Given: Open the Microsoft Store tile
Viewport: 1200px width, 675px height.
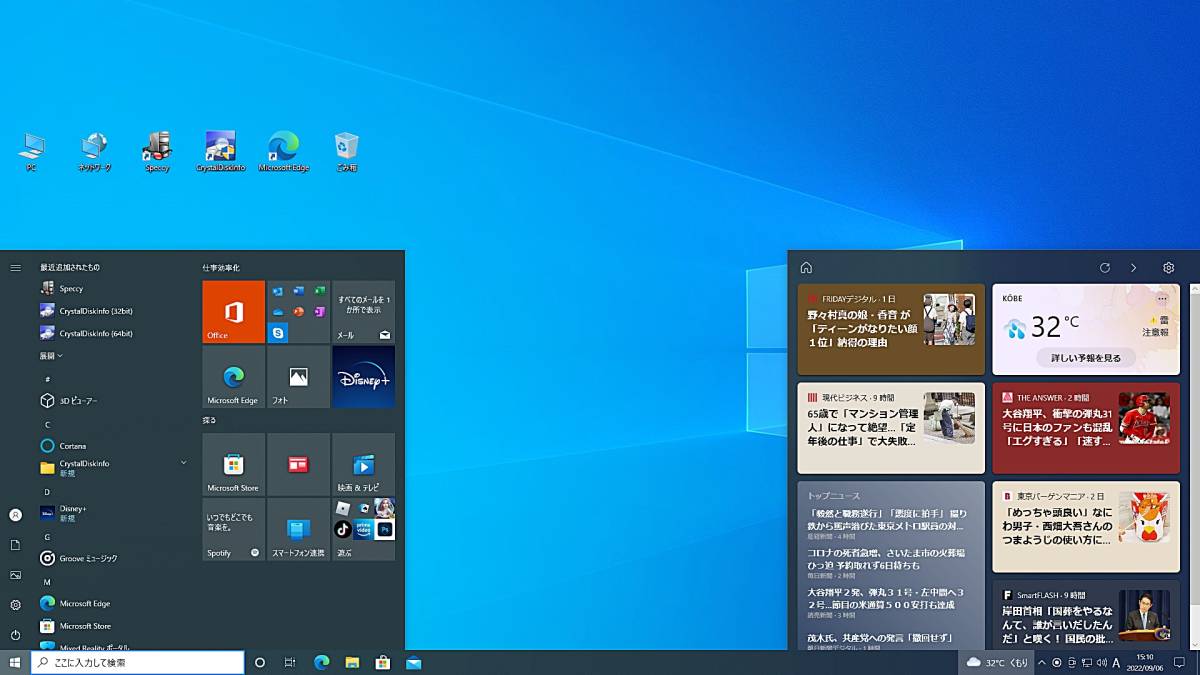Looking at the screenshot, I should click(x=234, y=464).
